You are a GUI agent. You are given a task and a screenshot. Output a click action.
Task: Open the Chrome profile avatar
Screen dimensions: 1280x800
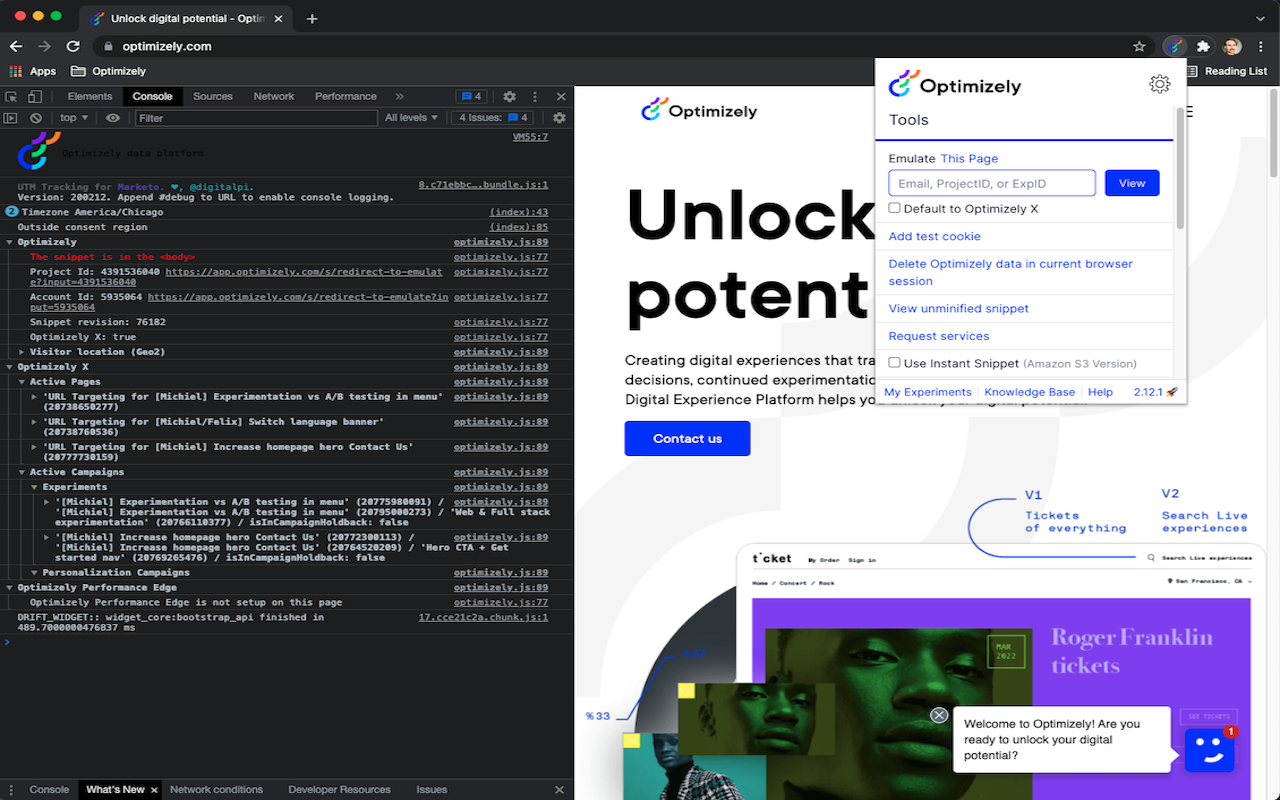[1232, 46]
